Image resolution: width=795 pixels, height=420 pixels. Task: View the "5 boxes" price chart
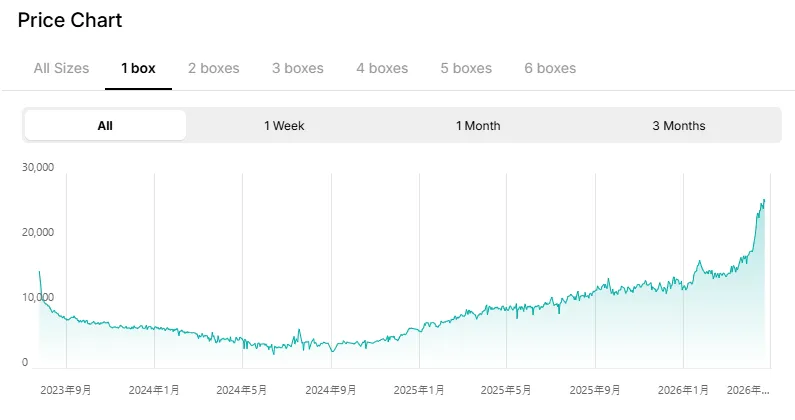coord(466,68)
